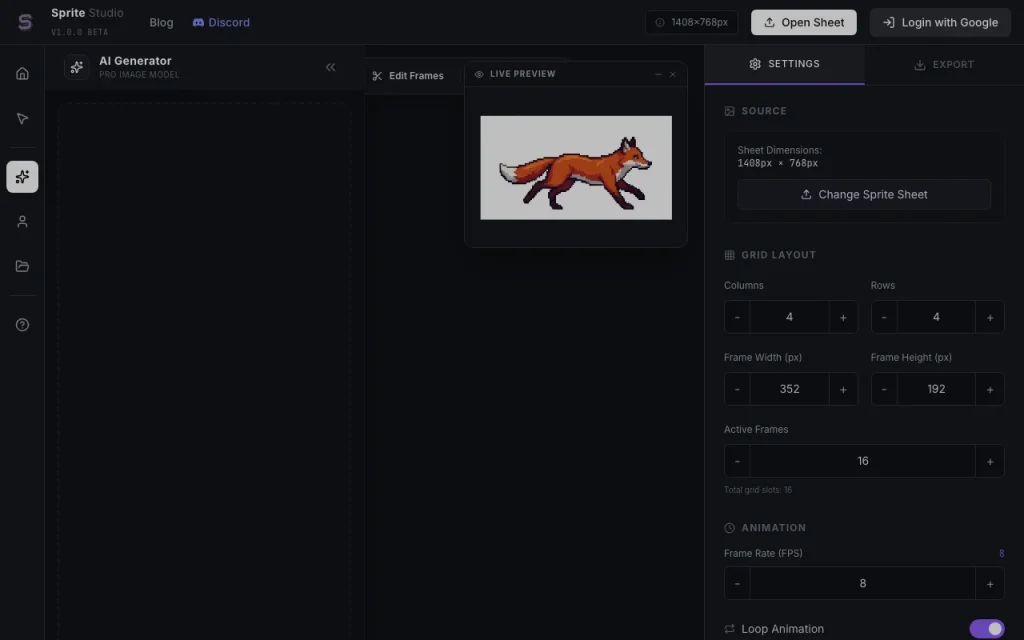
Task: Open the Discord link
Action: click(x=221, y=22)
